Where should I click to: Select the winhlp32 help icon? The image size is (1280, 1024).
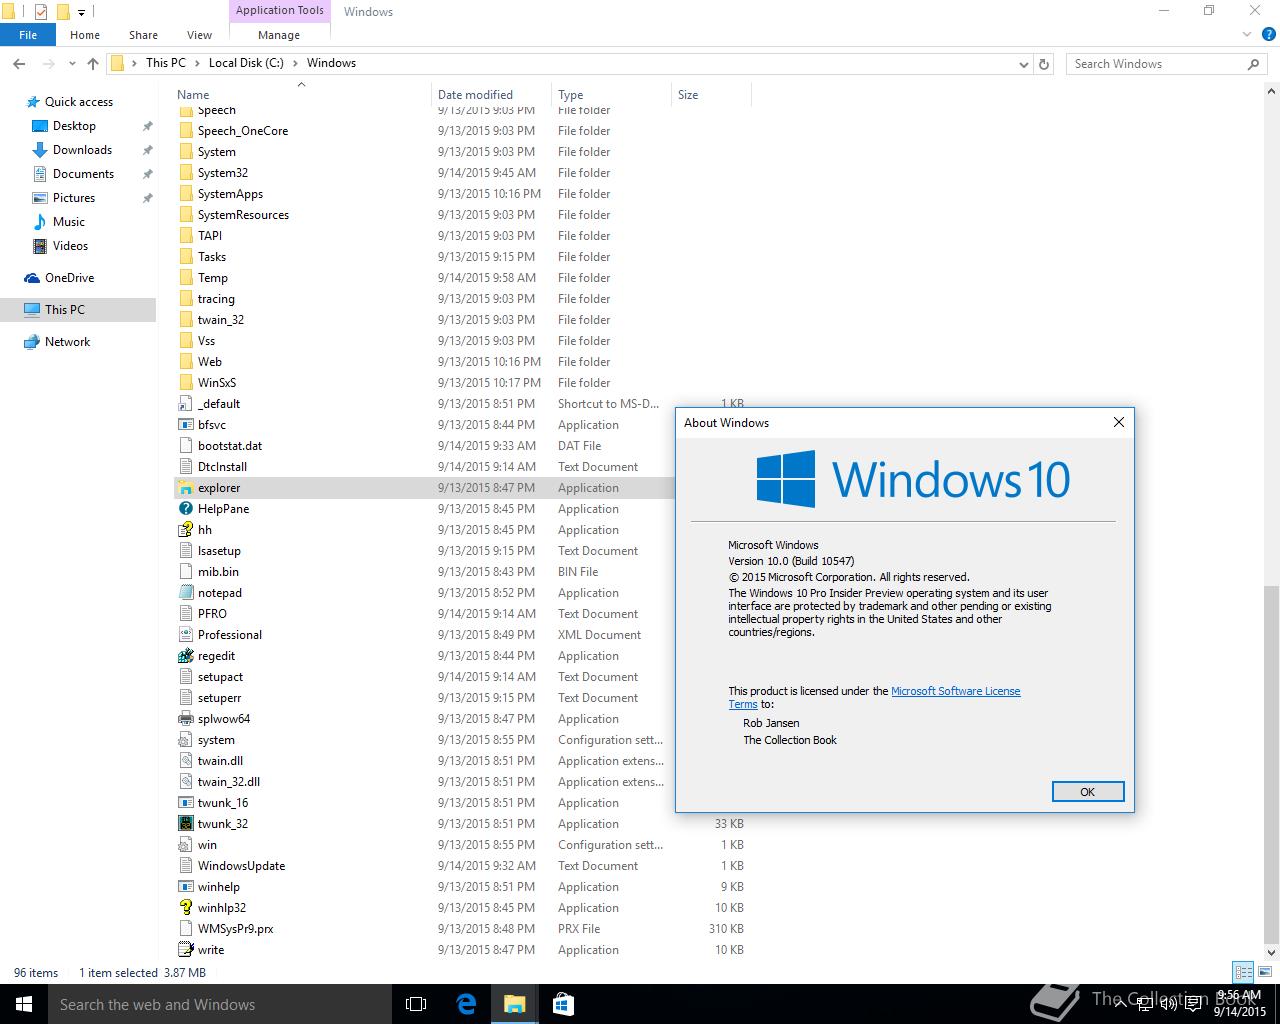185,908
